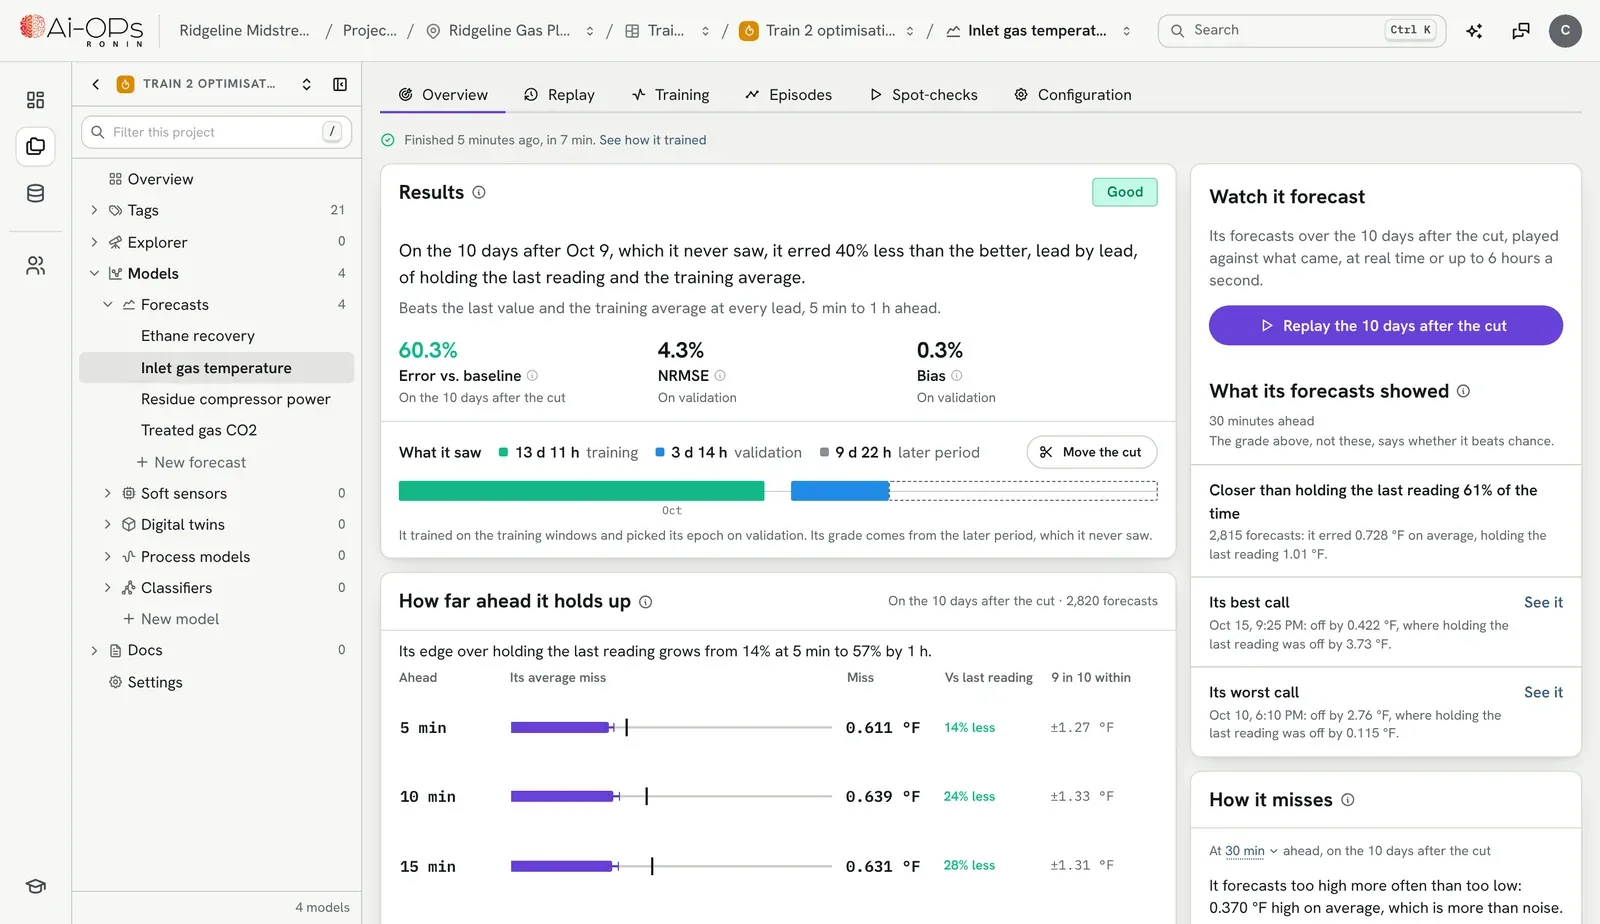Click the Move the cut button
Image resolution: width=1600 pixels, height=924 pixels.
tap(1091, 452)
